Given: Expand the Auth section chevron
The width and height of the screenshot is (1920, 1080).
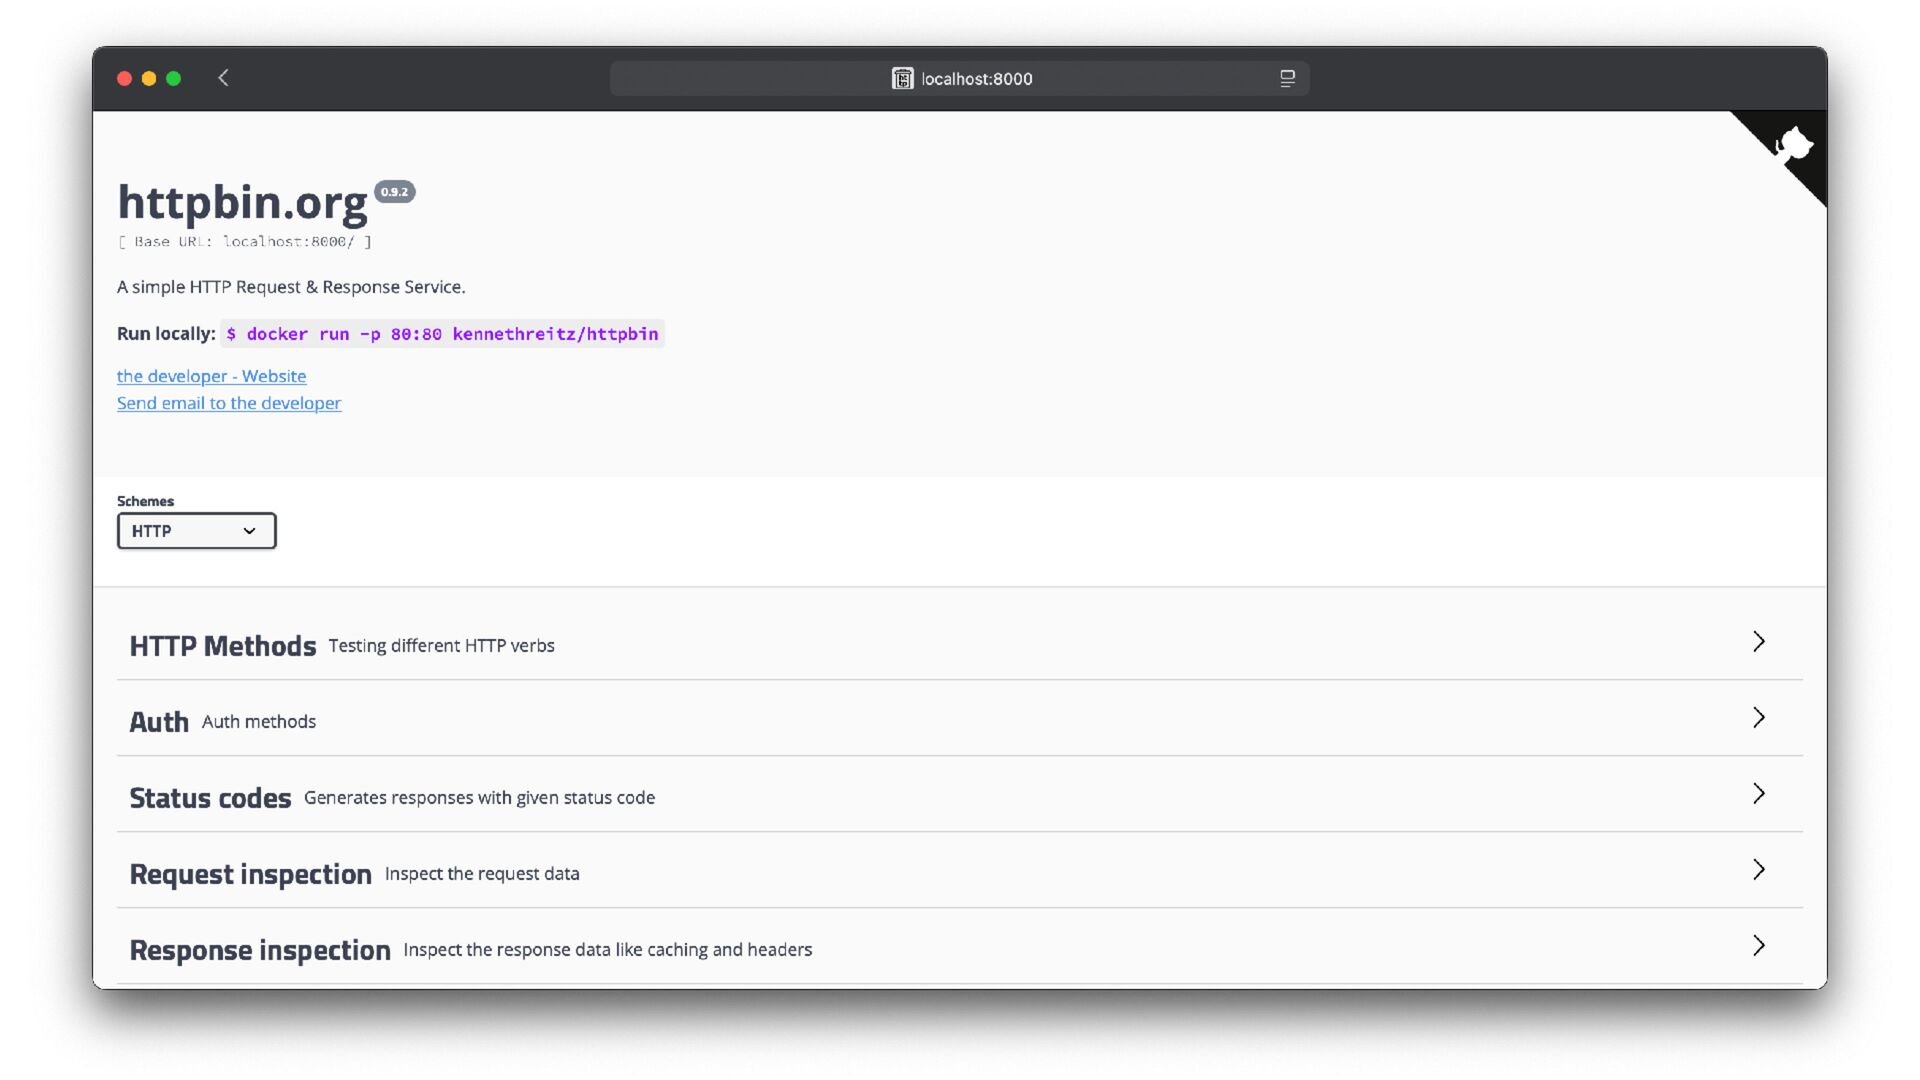Looking at the screenshot, I should coord(1759,718).
